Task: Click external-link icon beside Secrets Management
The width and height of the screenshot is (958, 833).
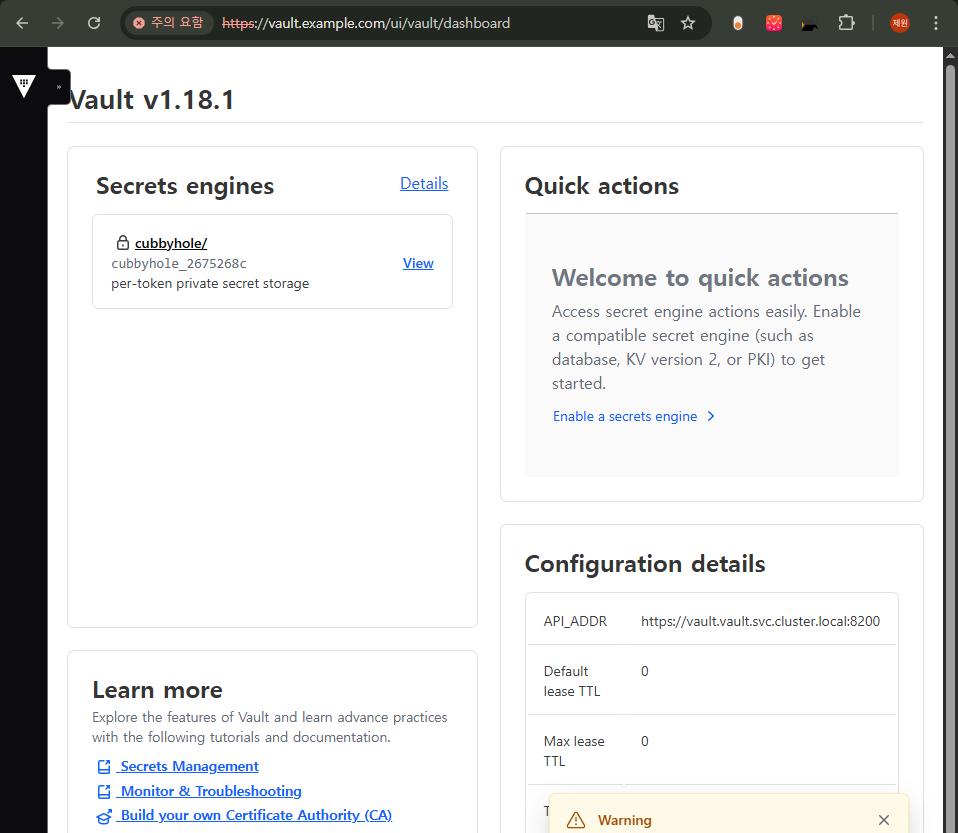Action: click(104, 766)
